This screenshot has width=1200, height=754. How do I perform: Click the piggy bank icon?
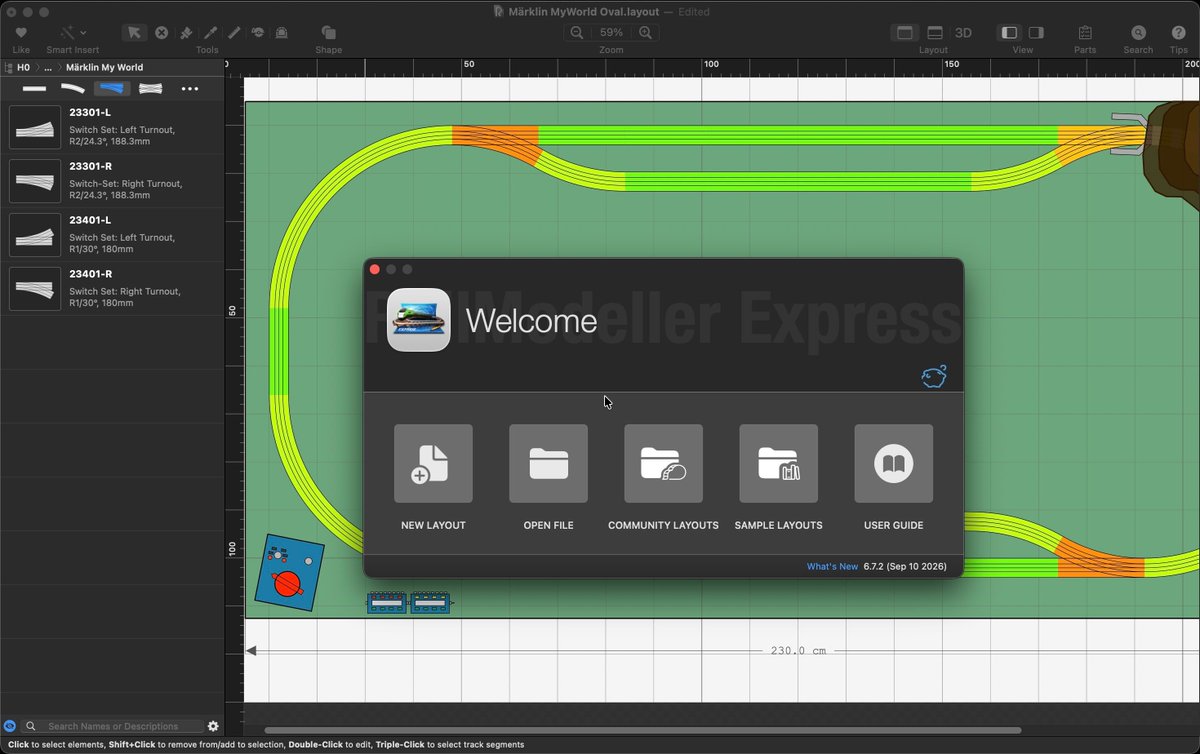pyautogui.click(x=934, y=376)
